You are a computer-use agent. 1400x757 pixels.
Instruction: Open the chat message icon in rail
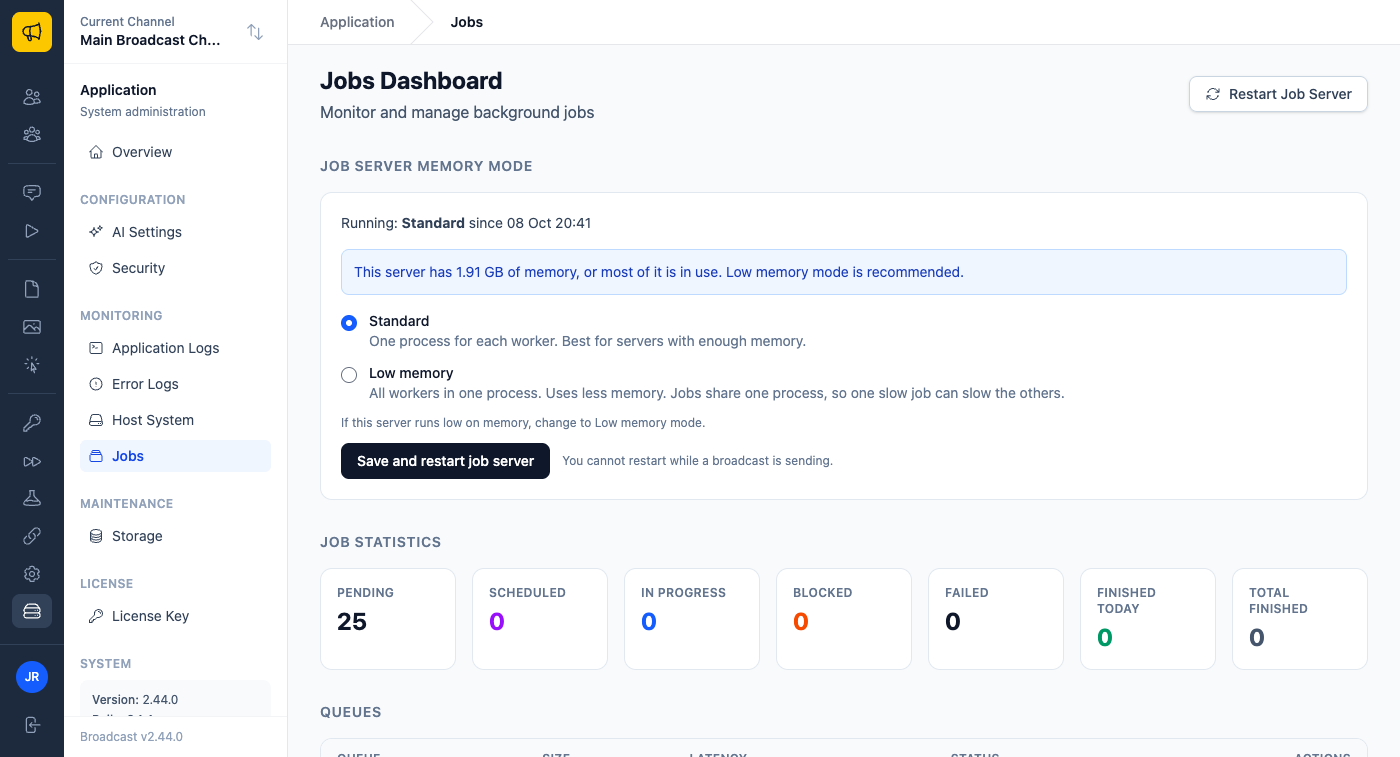point(32,193)
